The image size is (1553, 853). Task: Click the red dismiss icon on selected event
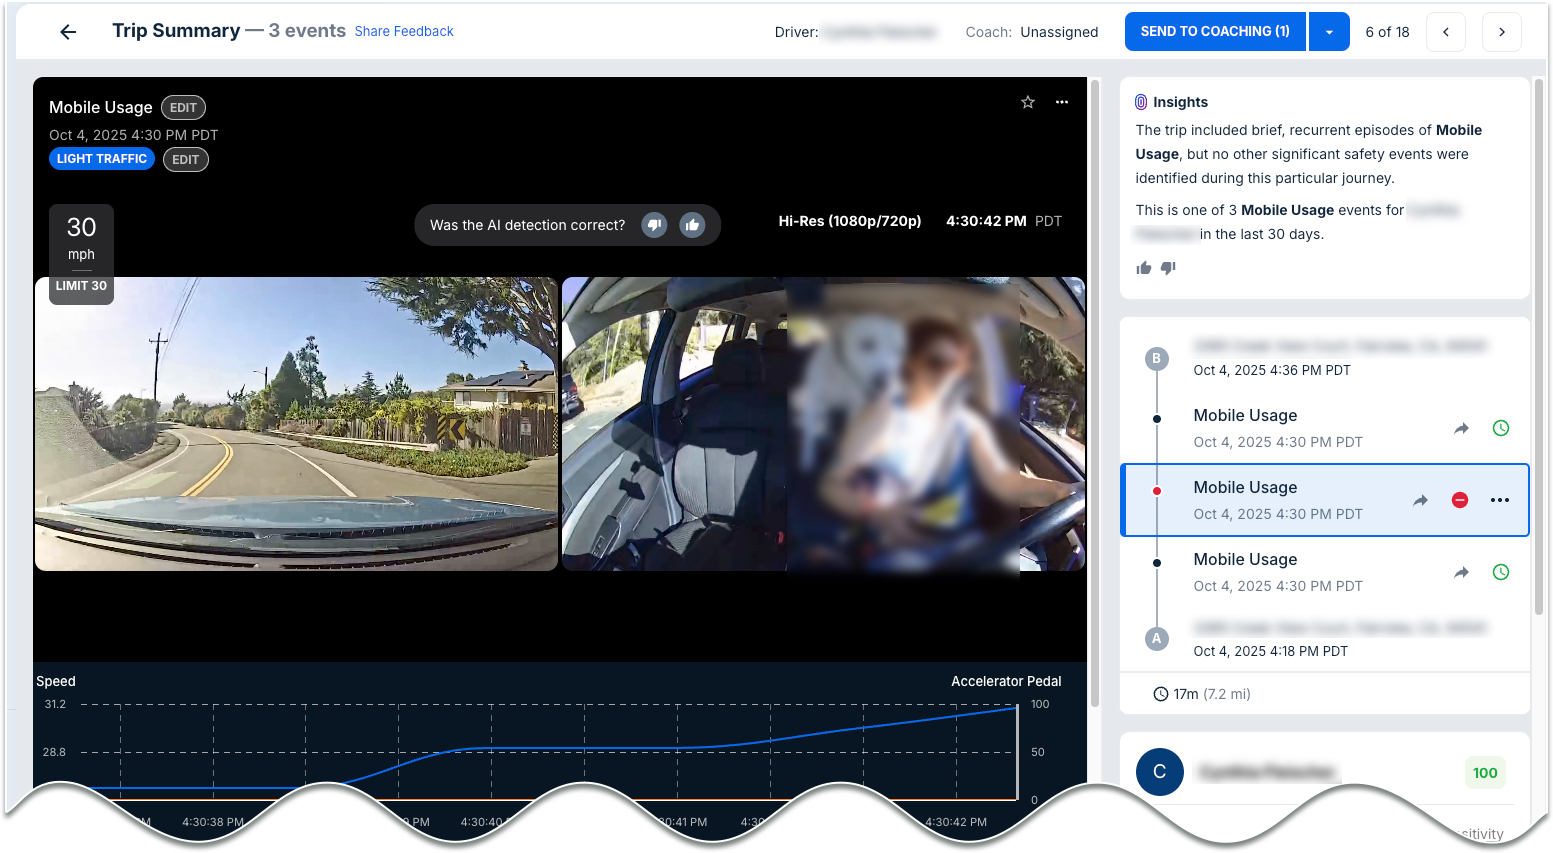click(1459, 500)
